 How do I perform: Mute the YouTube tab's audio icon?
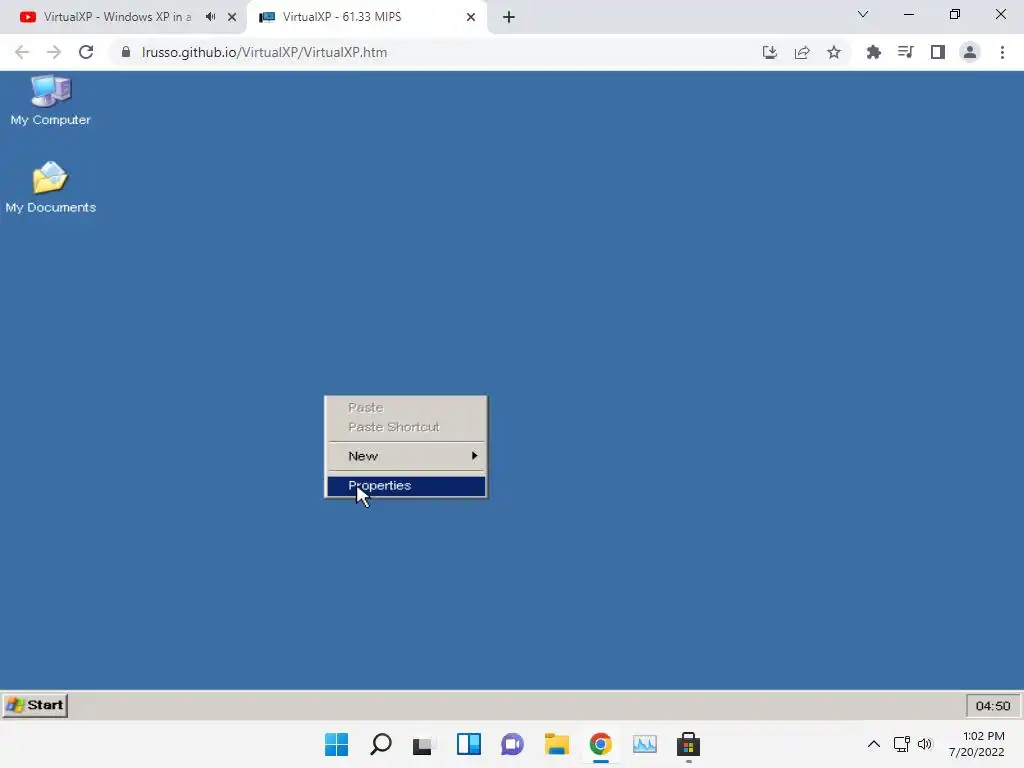coord(210,17)
